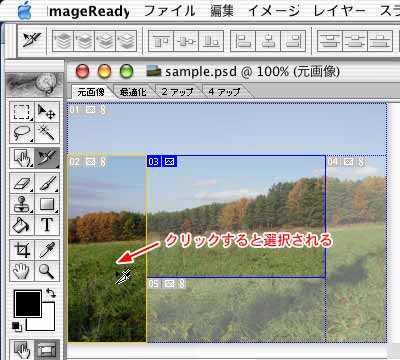Switch to the 2 アップ tab
400x360 pixels.
pos(177,92)
